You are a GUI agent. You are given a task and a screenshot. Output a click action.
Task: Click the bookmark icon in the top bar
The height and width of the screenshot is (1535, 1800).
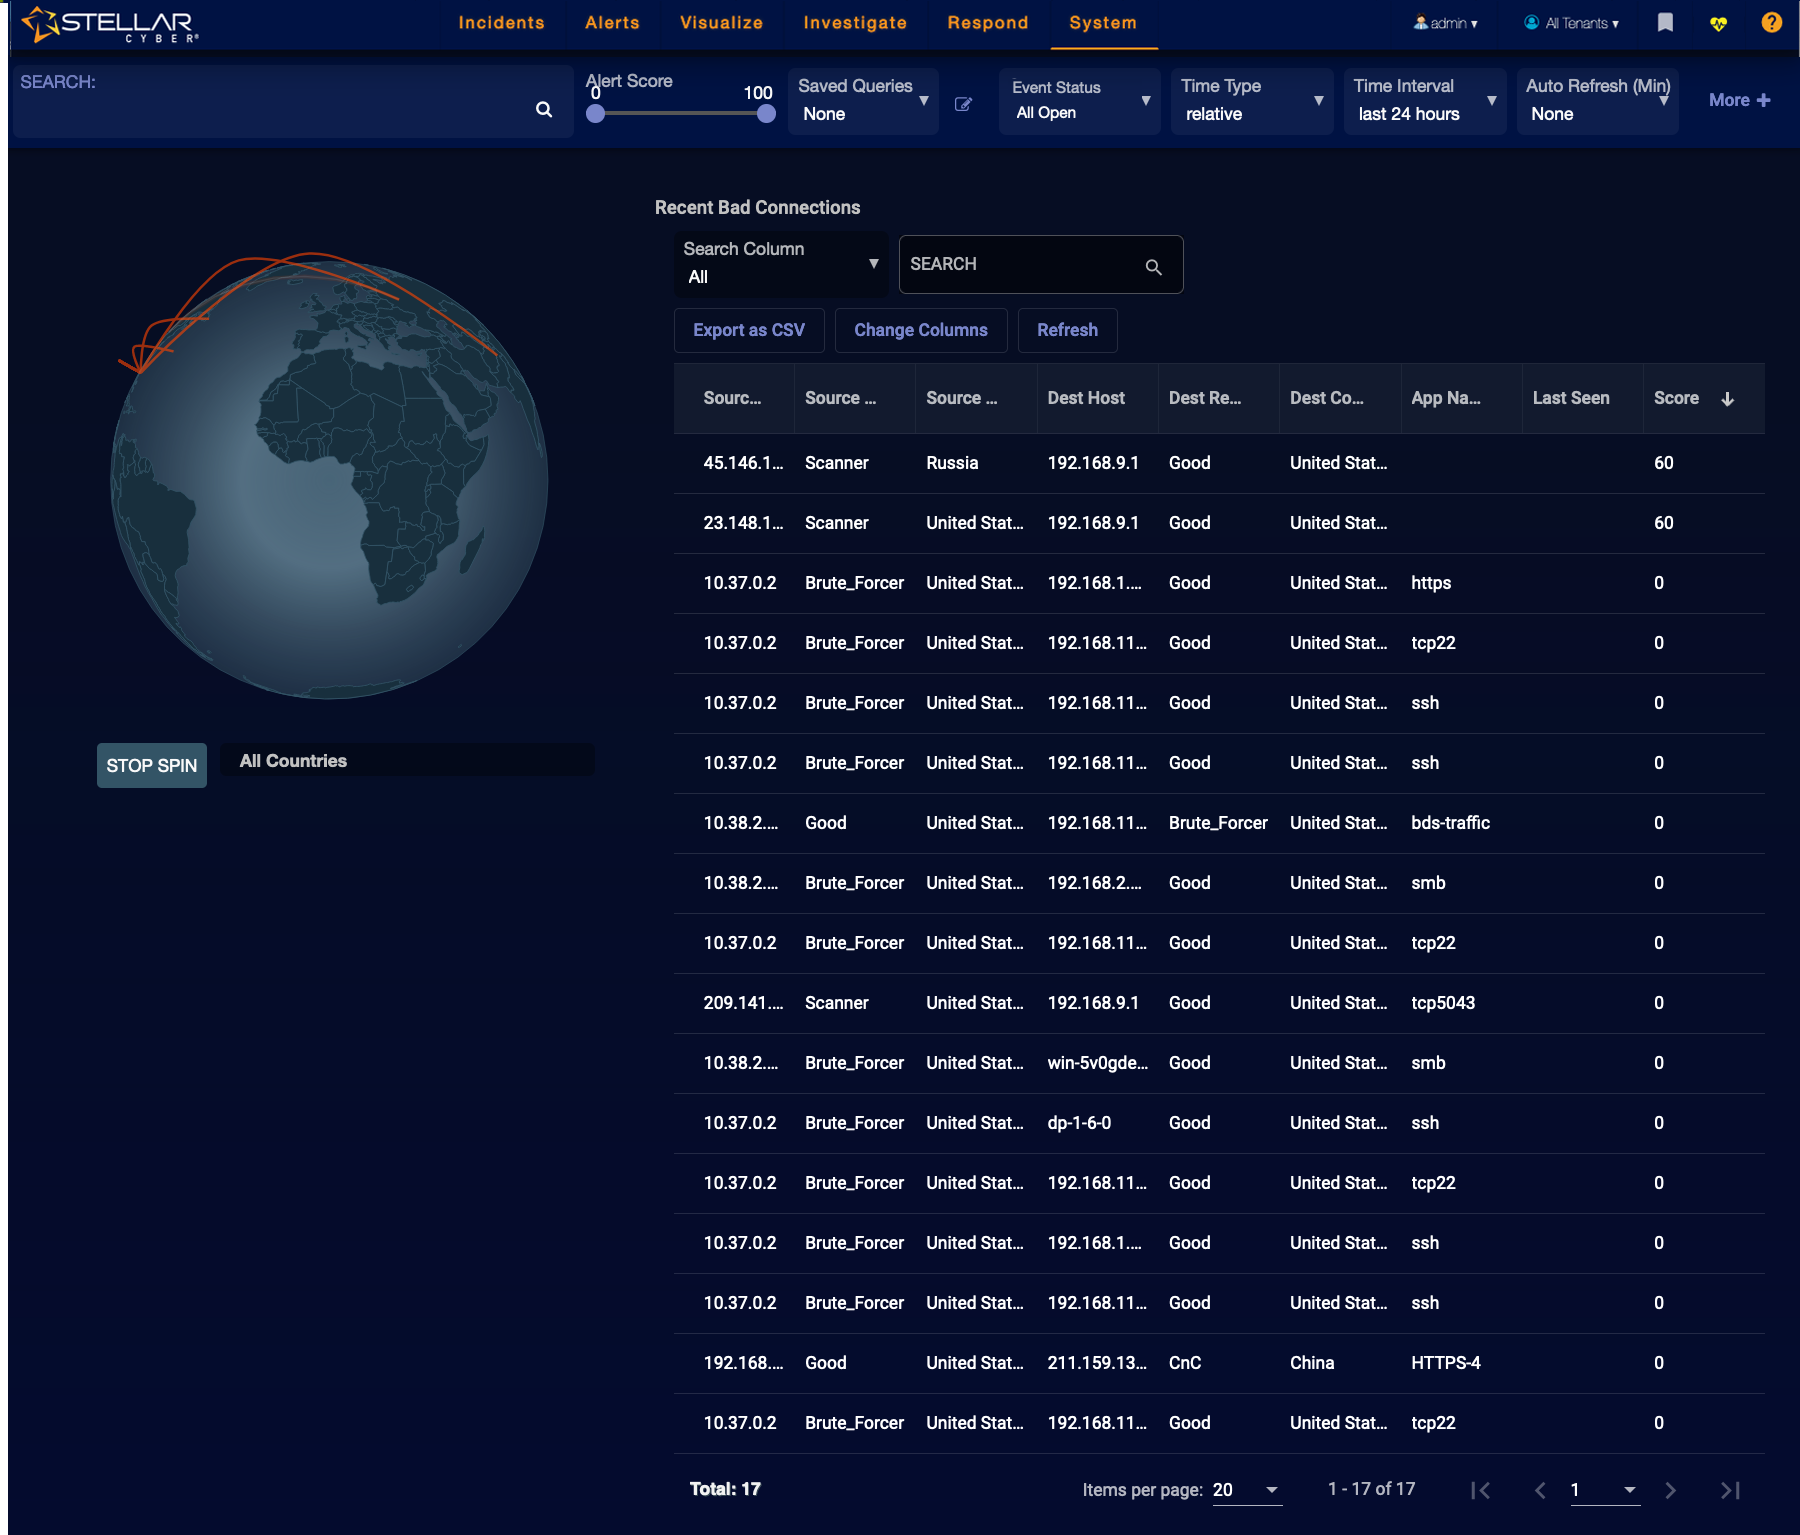coord(1665,22)
